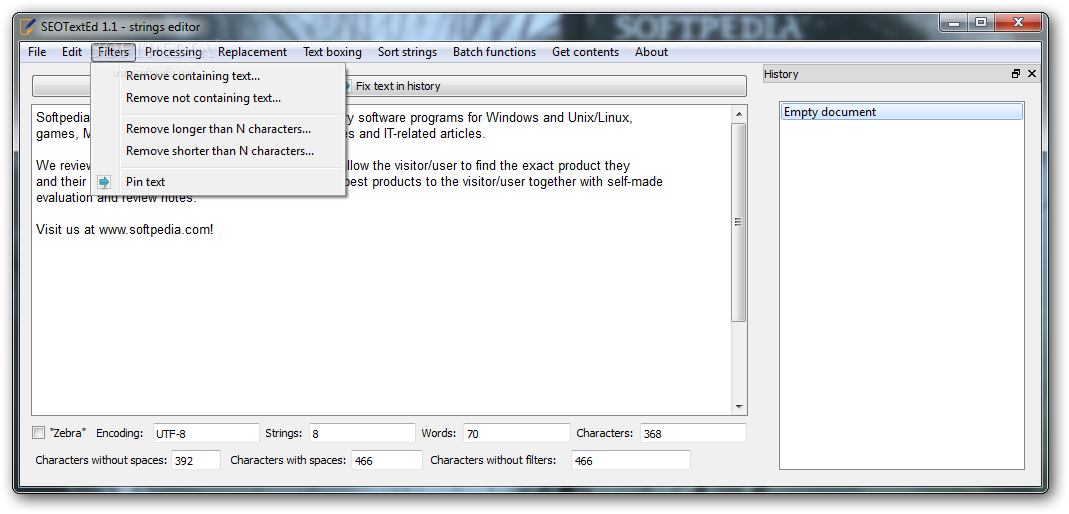Float the History panel

(1016, 74)
